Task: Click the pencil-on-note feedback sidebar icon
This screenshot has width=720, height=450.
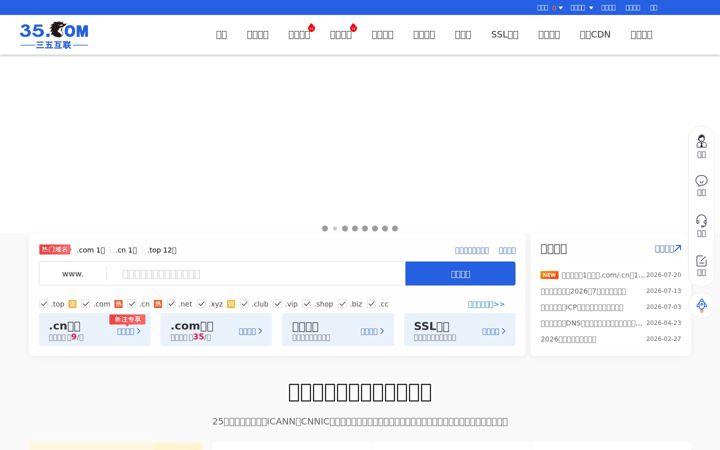Action: tap(701, 261)
